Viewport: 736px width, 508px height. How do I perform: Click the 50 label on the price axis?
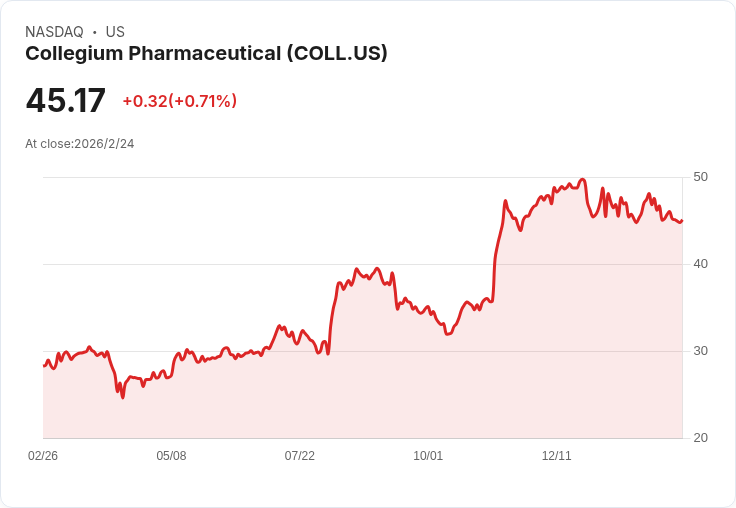tap(700, 177)
